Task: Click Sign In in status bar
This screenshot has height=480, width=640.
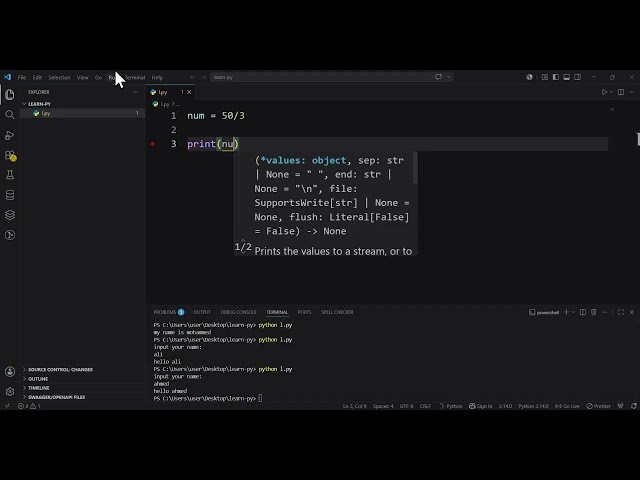Action: [480, 406]
